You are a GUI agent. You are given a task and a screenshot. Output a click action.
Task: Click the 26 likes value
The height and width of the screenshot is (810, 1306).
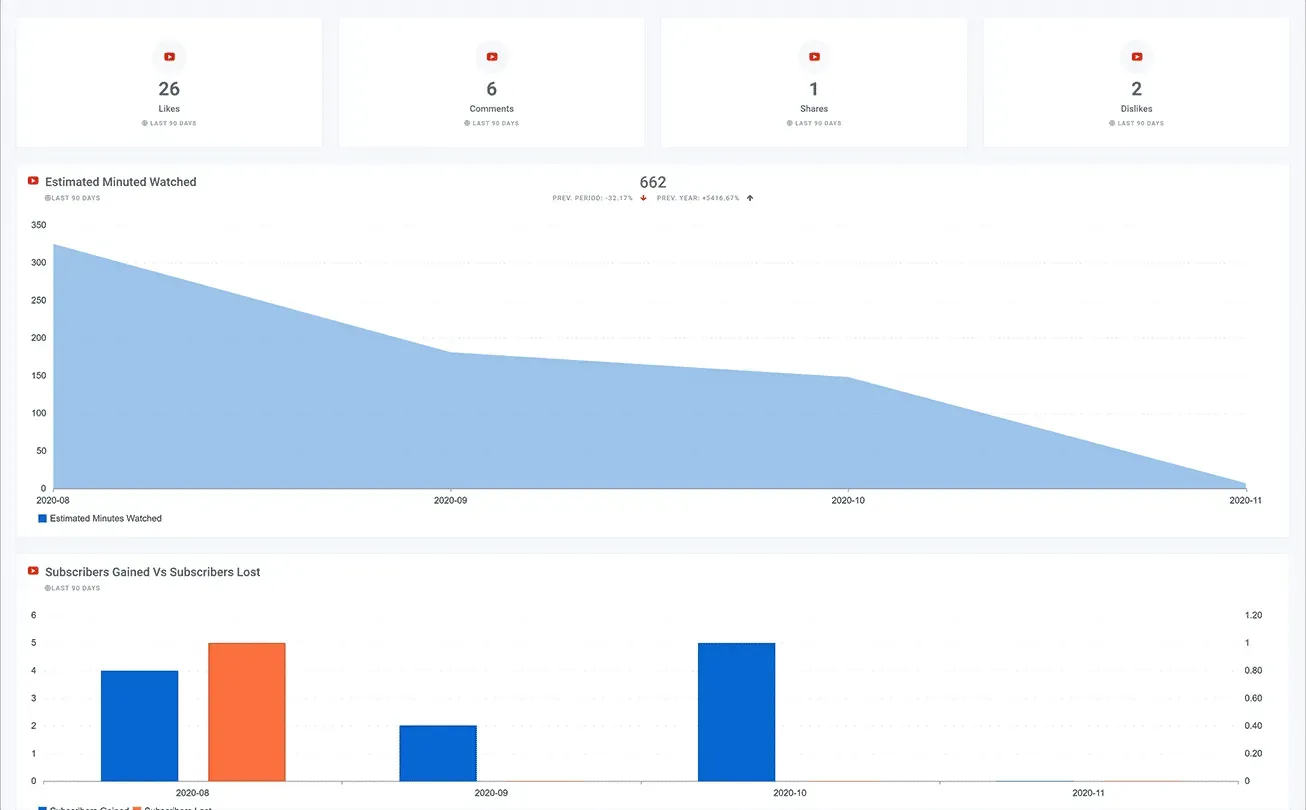169,89
